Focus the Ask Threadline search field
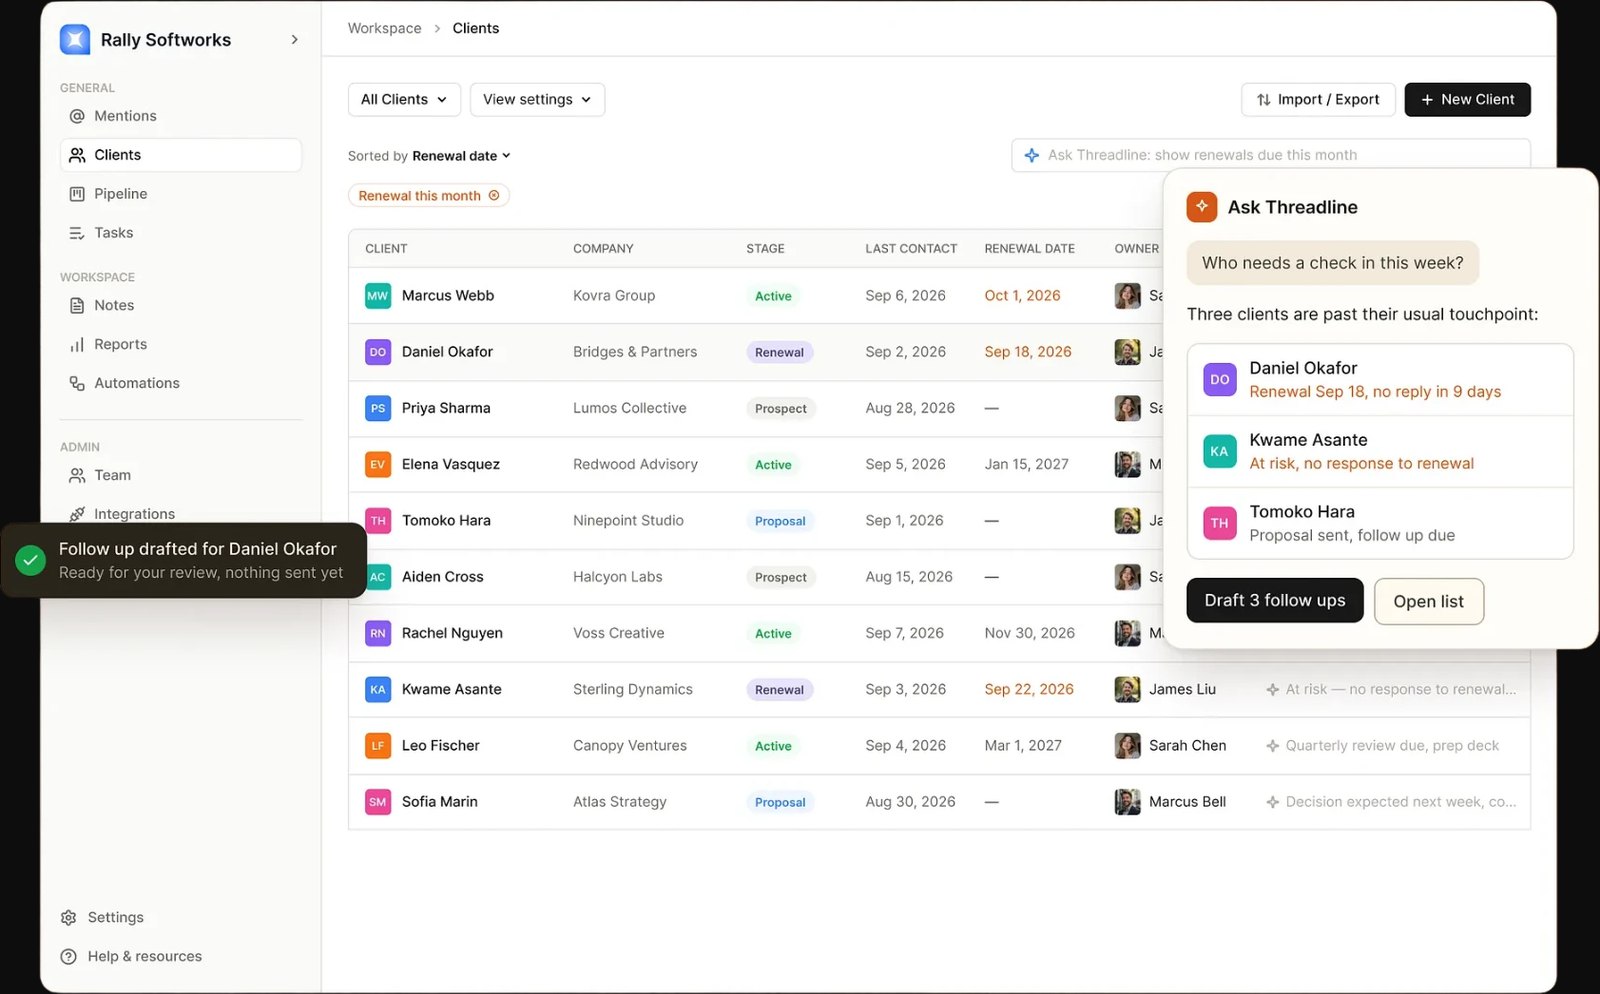1600x994 pixels. pyautogui.click(x=1270, y=155)
